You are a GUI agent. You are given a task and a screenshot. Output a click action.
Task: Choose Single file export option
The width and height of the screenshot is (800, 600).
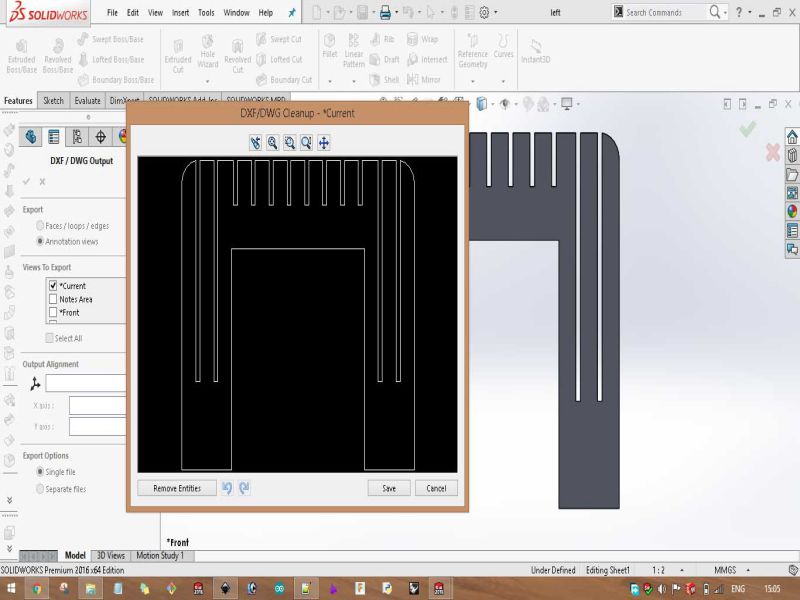click(40, 472)
